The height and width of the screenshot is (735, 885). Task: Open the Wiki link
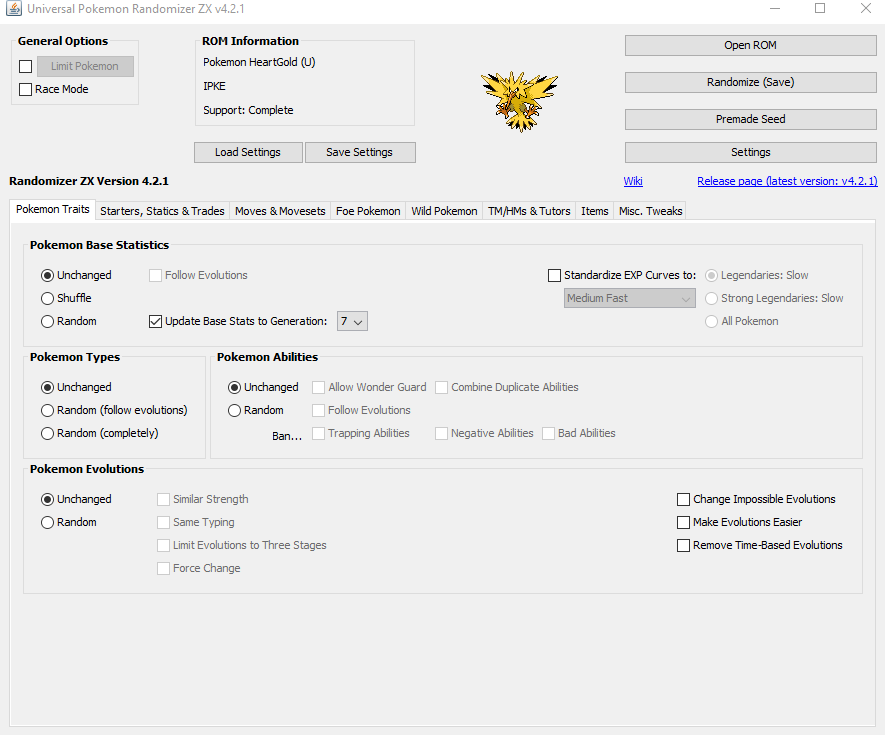point(633,181)
